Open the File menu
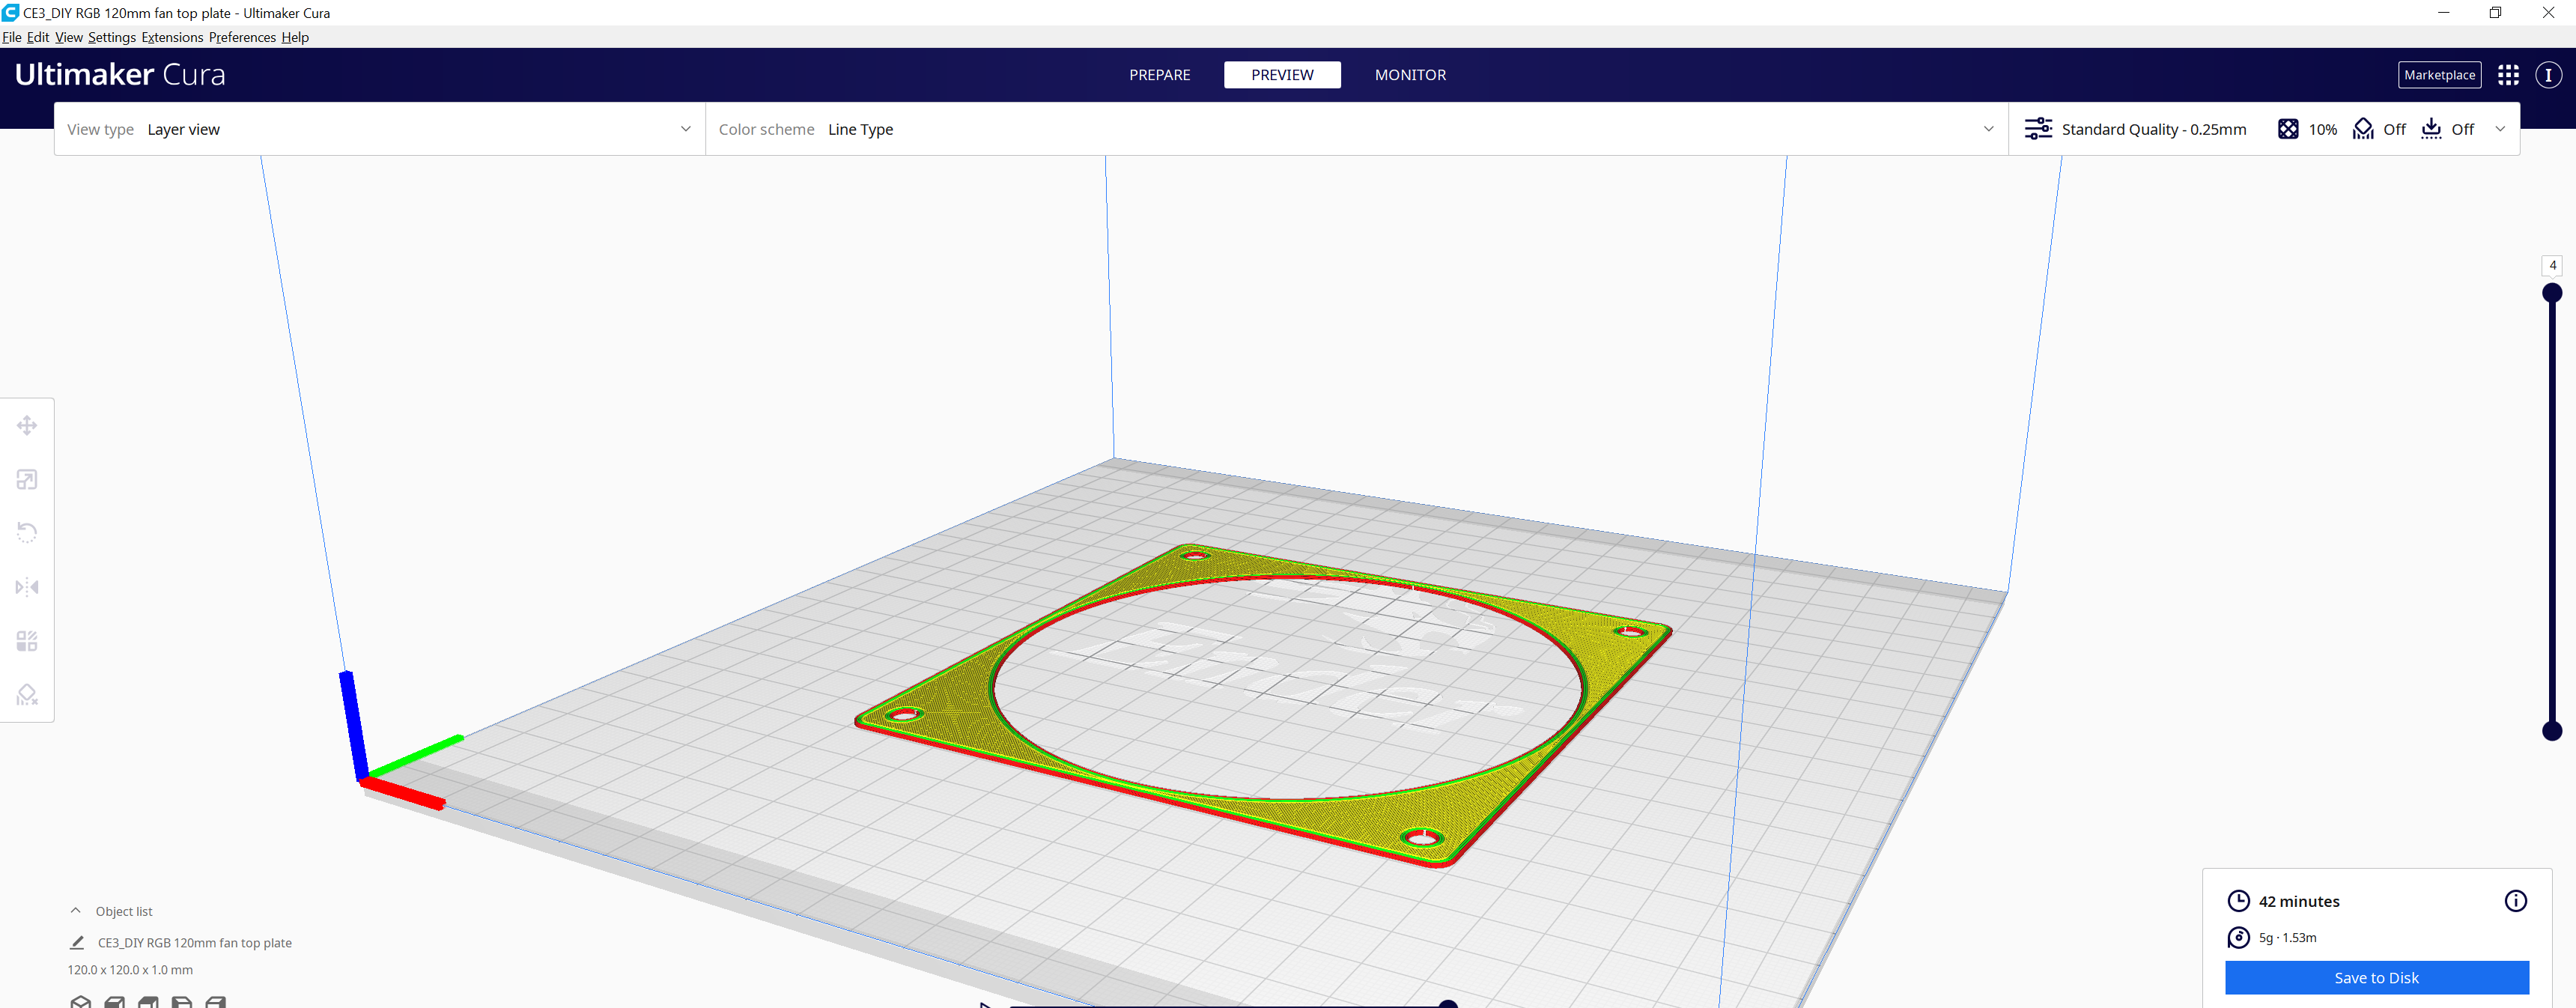 [12, 37]
